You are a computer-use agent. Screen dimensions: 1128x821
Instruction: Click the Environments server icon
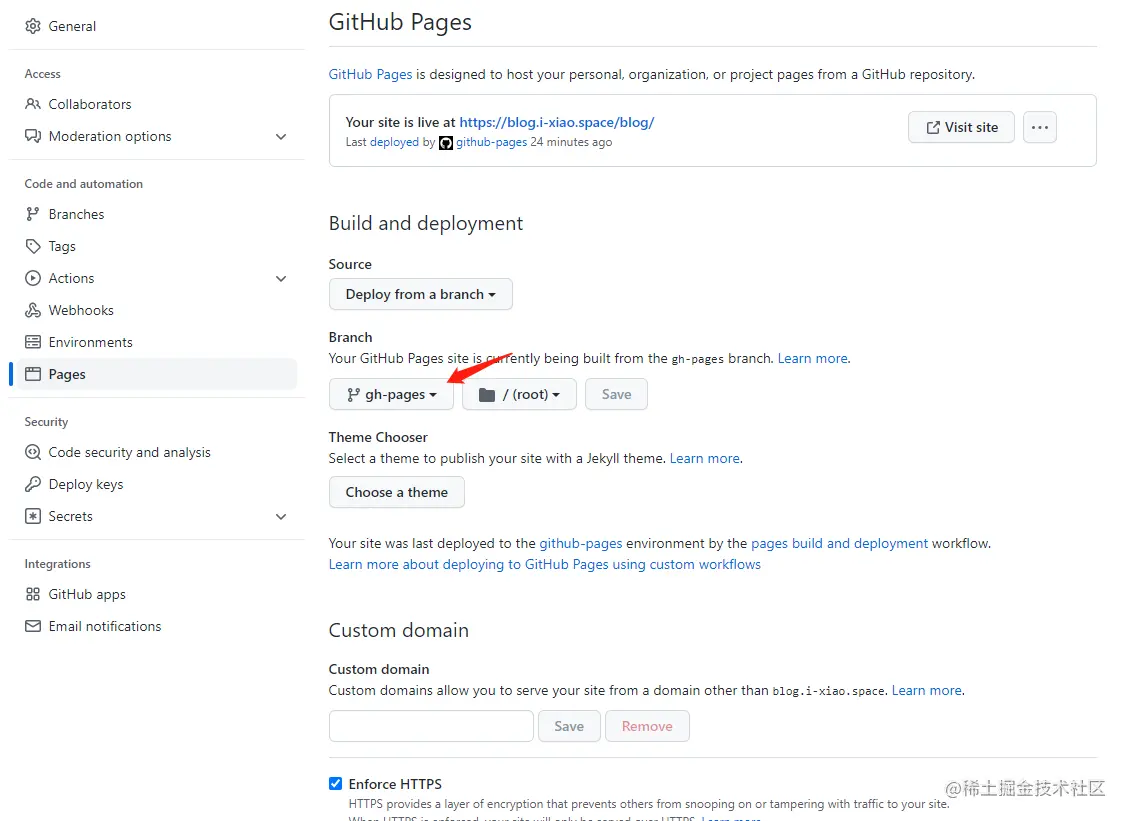(32, 342)
